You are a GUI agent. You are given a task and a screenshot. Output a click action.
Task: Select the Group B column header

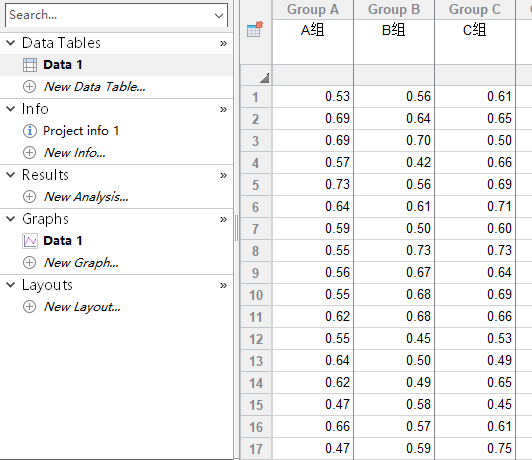point(394,9)
